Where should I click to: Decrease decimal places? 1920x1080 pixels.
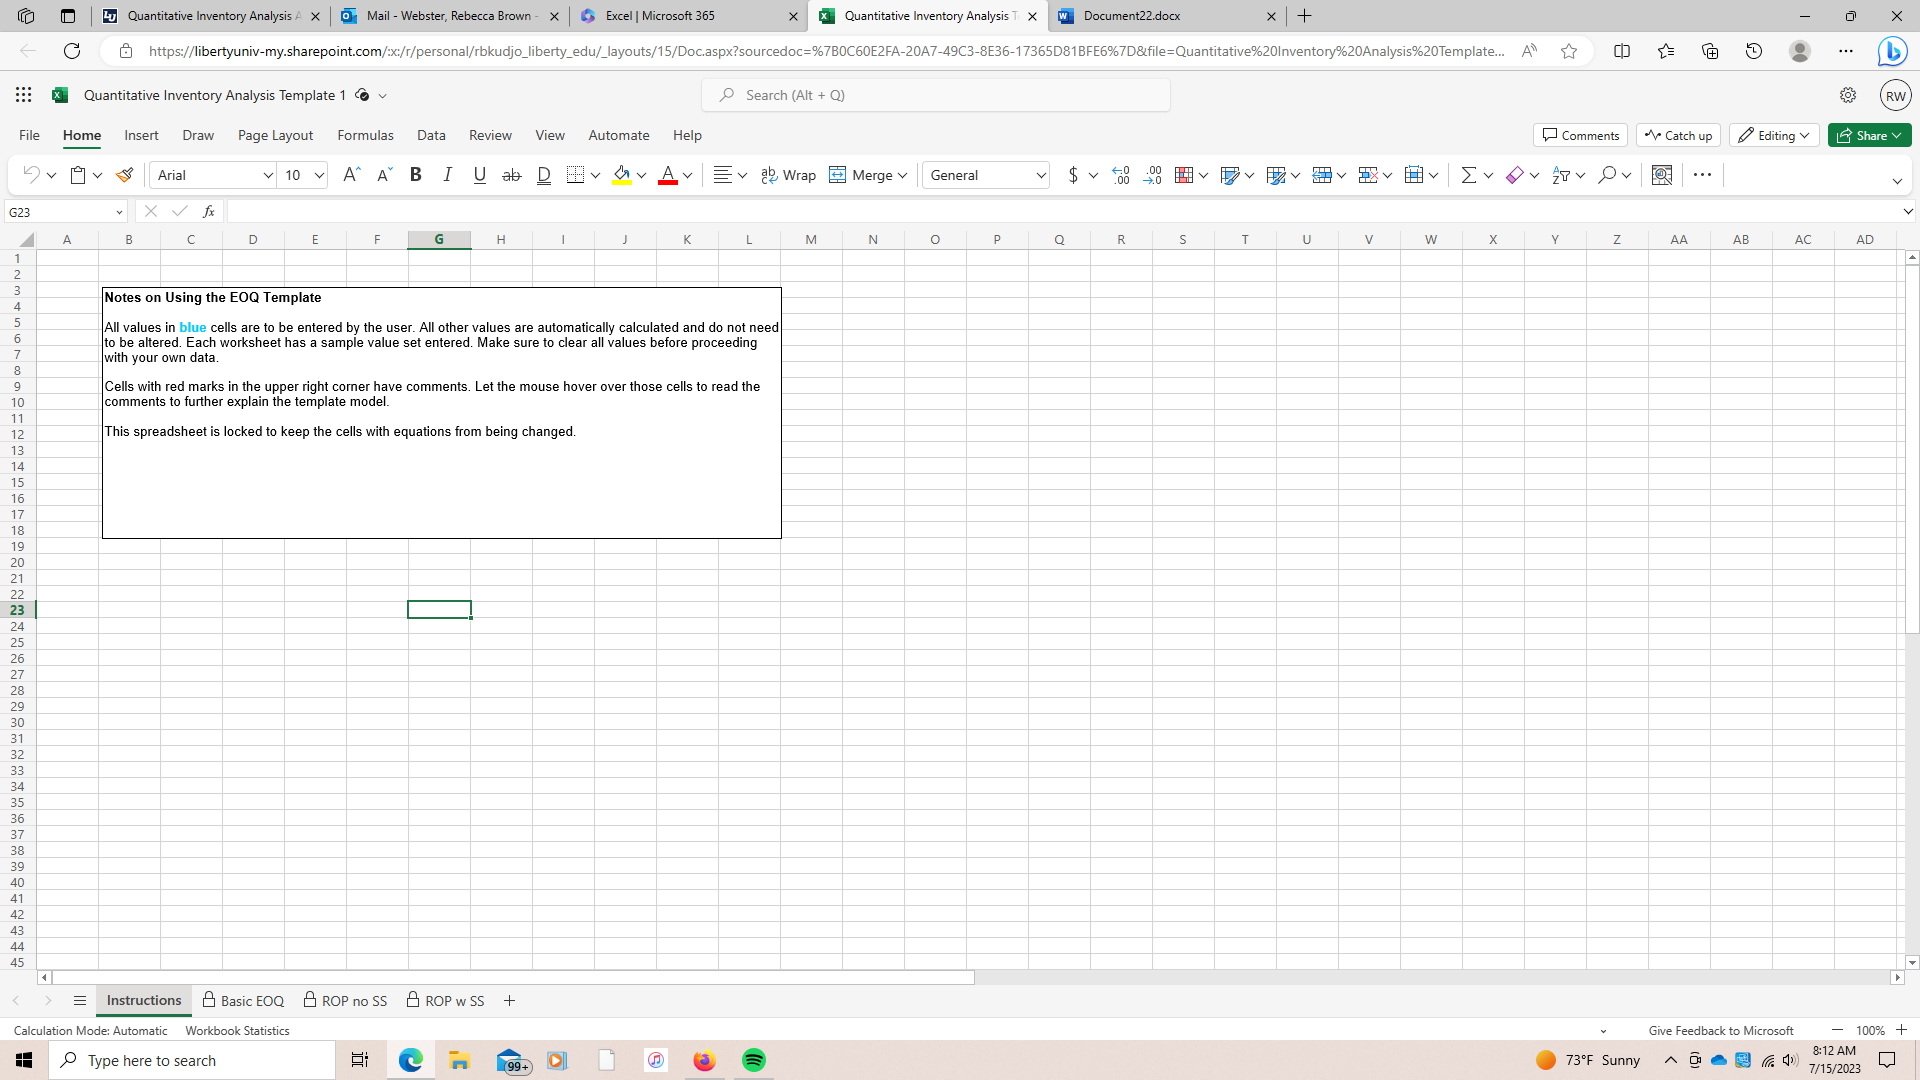[x=1153, y=175]
